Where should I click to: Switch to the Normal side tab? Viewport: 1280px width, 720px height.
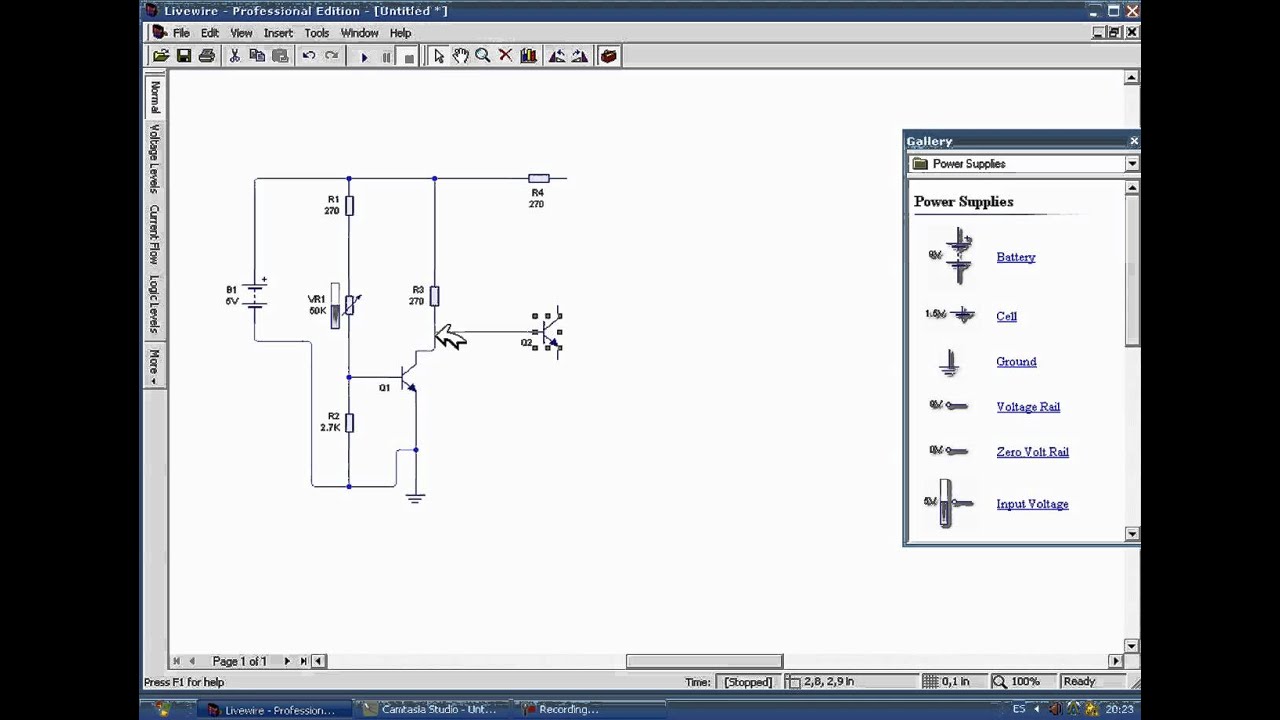[154, 97]
